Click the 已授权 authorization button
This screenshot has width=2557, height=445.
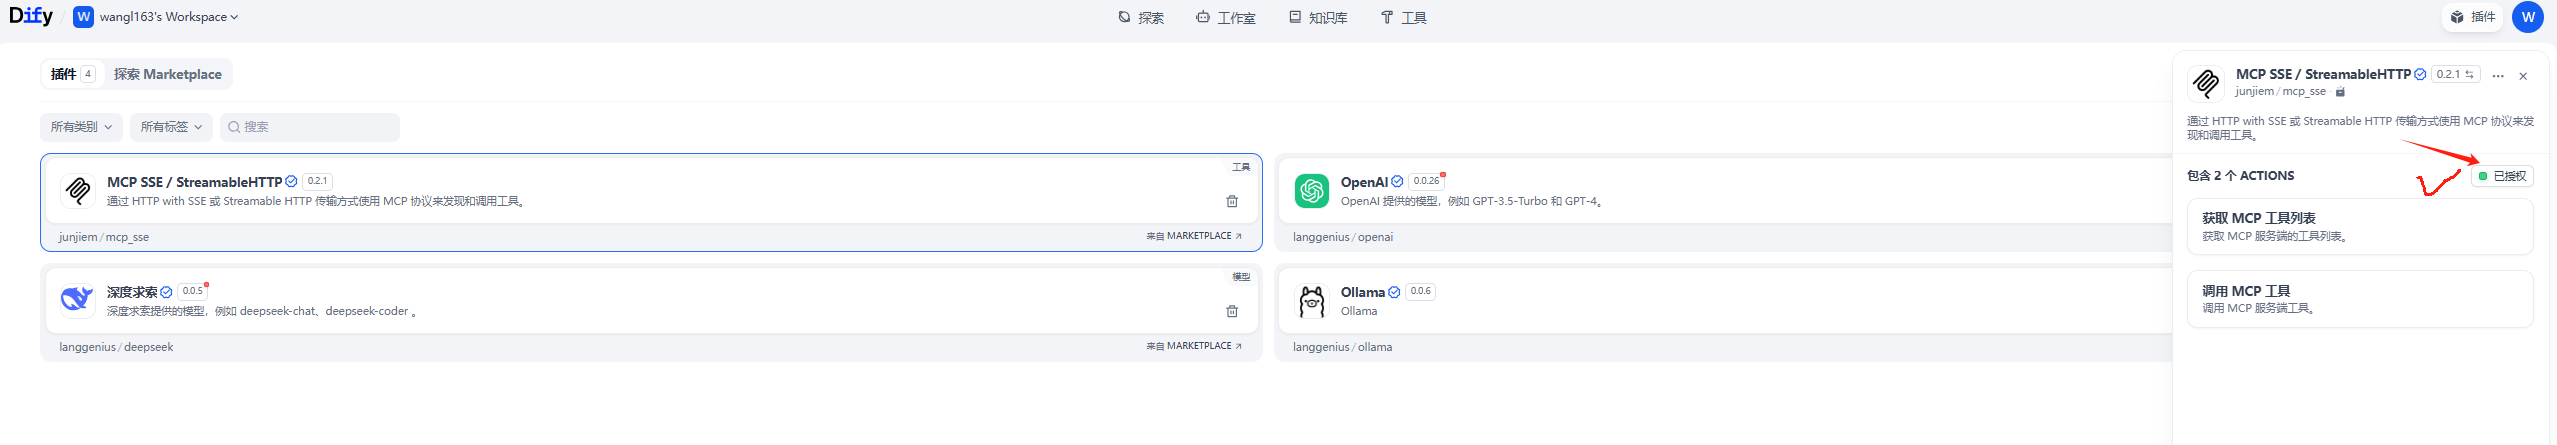pos(2502,176)
